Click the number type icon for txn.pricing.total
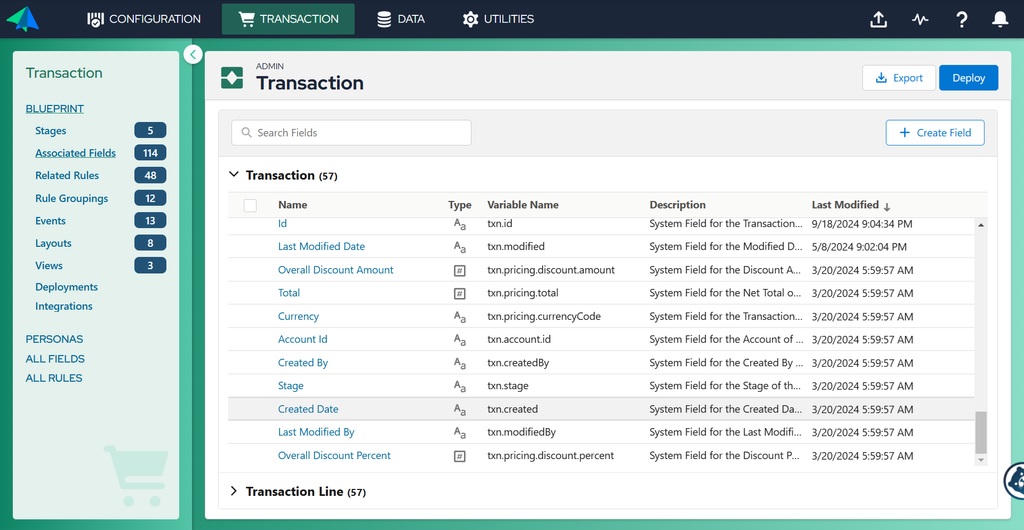This screenshot has width=1024, height=530. 460,294
